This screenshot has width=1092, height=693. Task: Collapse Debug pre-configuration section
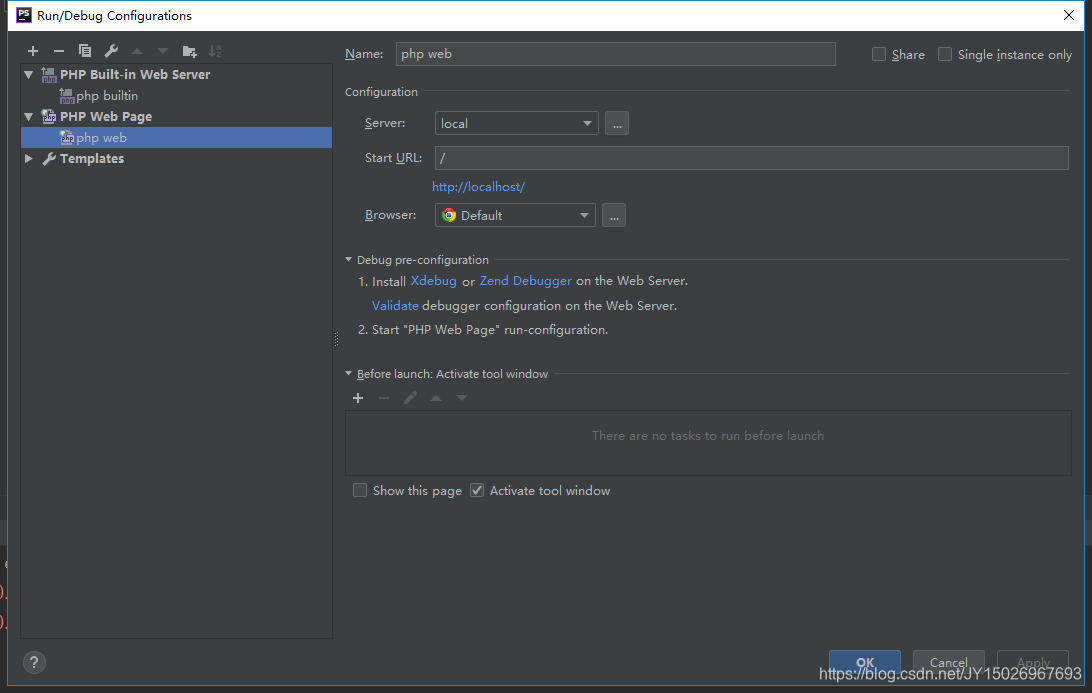[x=349, y=260]
